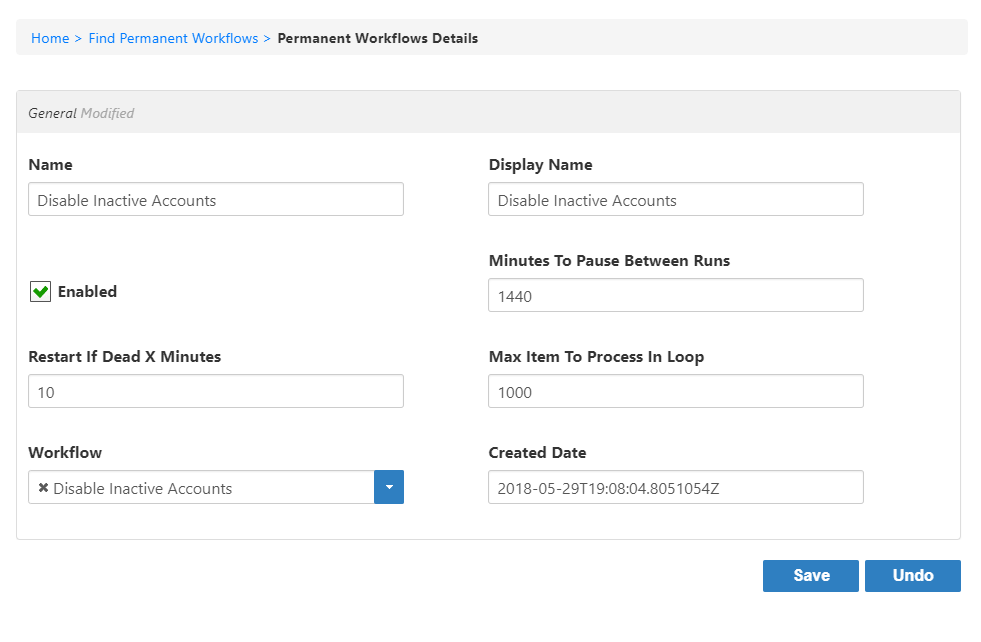Screen dimensions: 981x642
Task: Click the green checkmark beside Enabled
Action: tap(39, 291)
